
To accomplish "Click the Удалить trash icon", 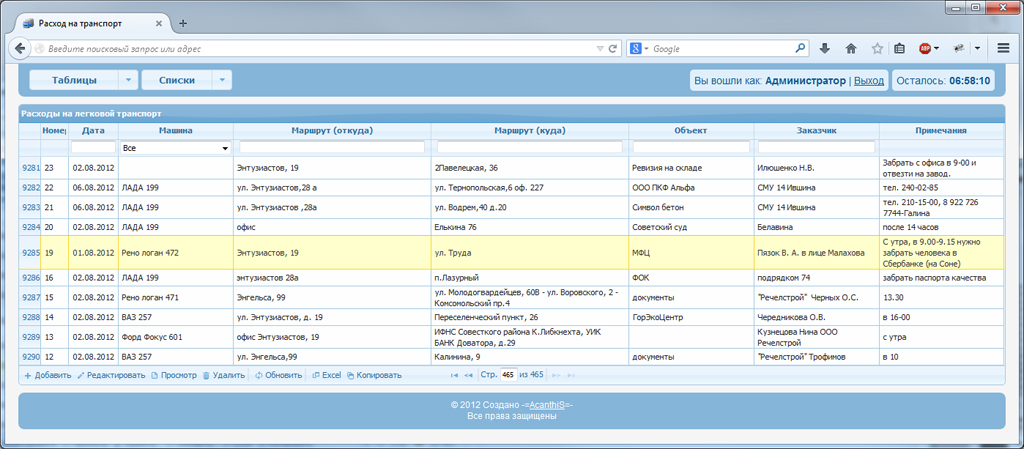I will tap(206, 375).
